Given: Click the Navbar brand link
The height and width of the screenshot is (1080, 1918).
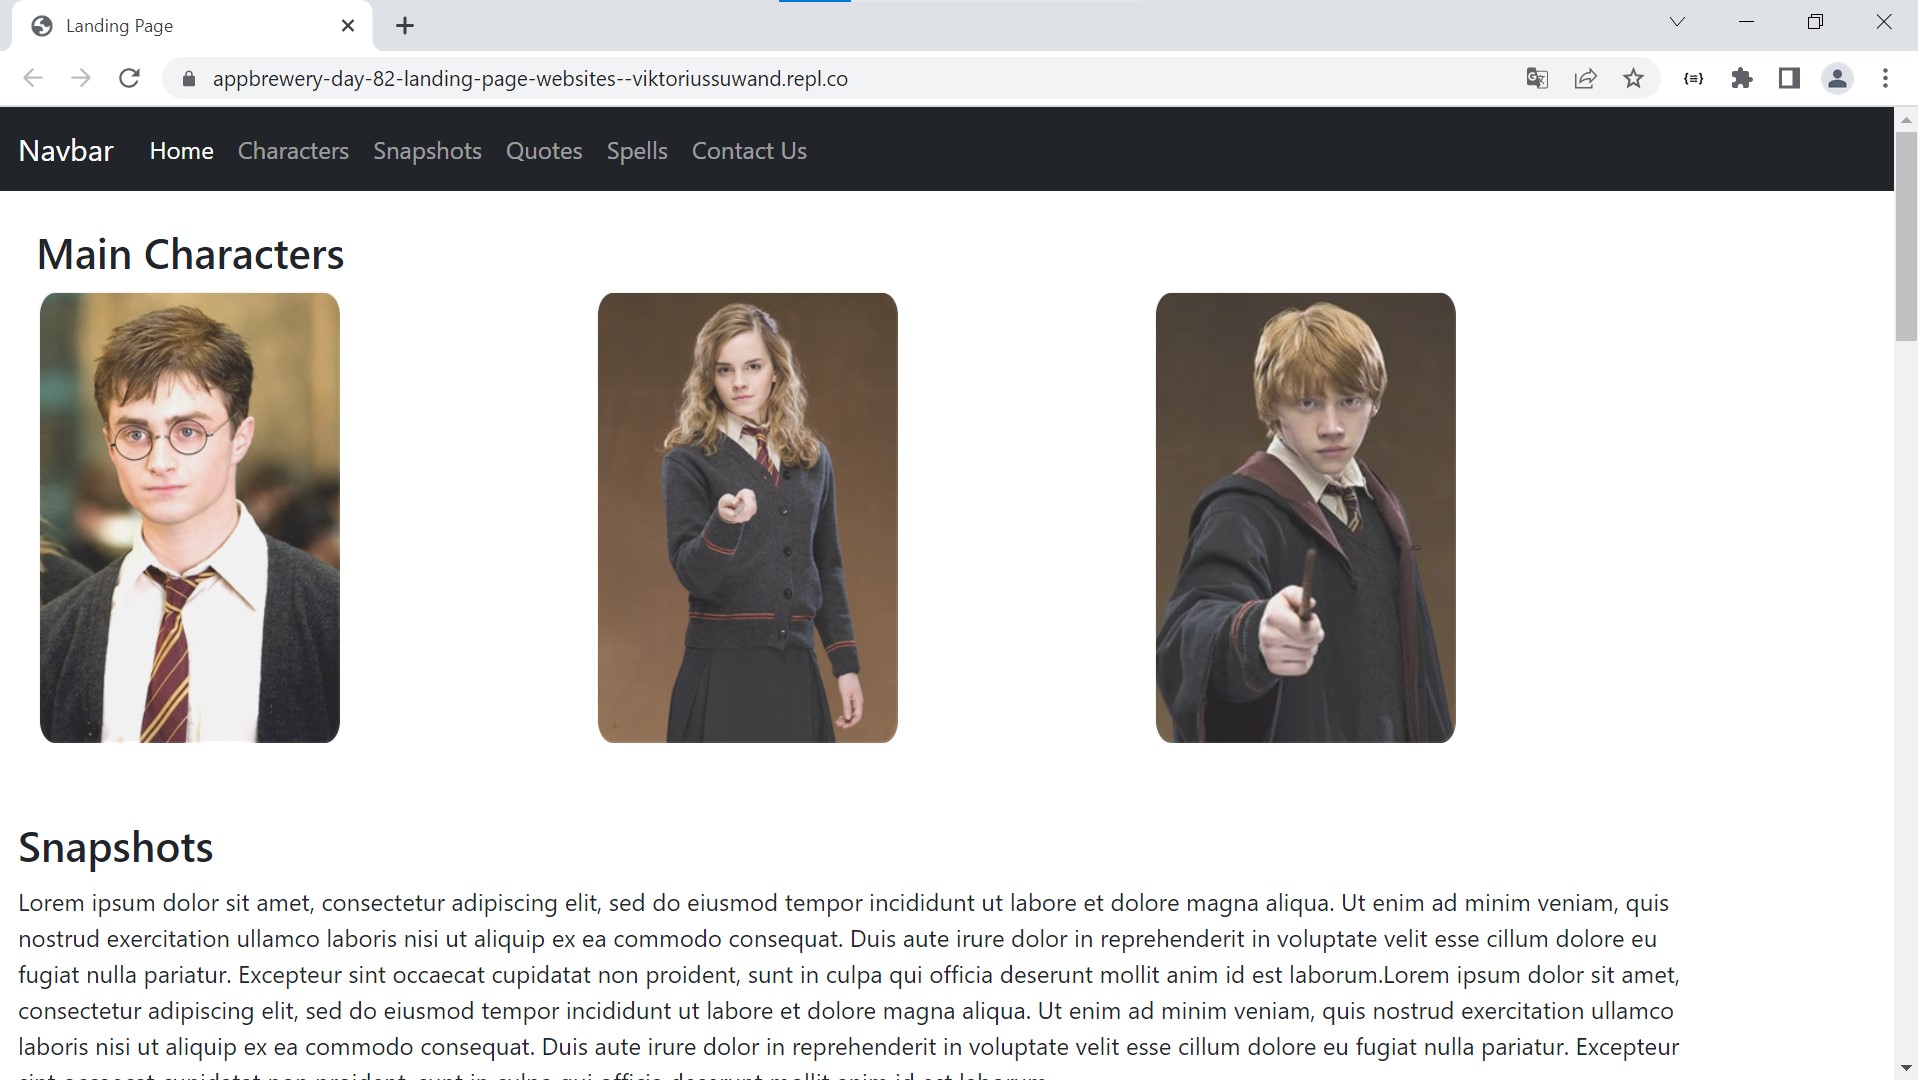Looking at the screenshot, I should click(66, 151).
